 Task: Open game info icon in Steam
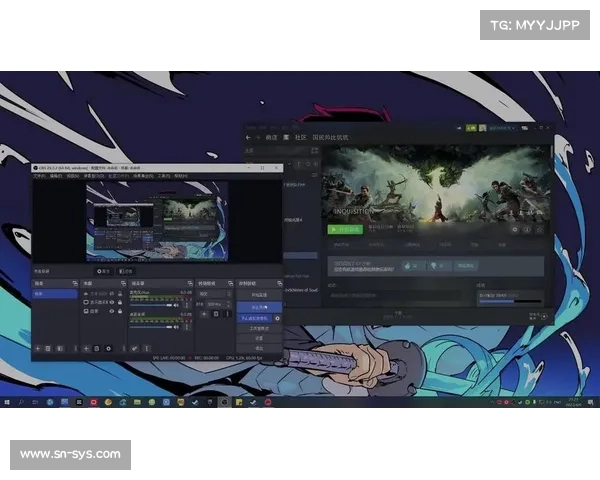[527, 230]
